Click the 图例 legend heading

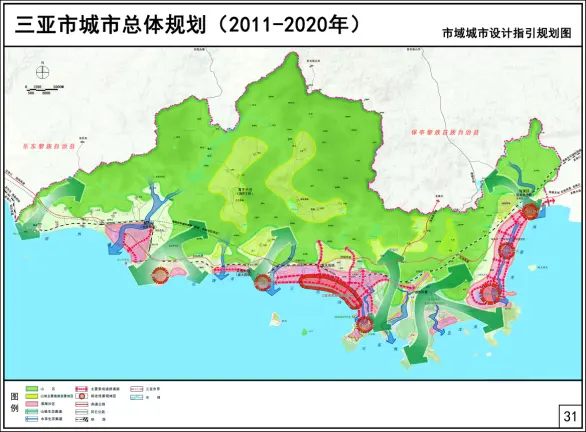[14, 402]
